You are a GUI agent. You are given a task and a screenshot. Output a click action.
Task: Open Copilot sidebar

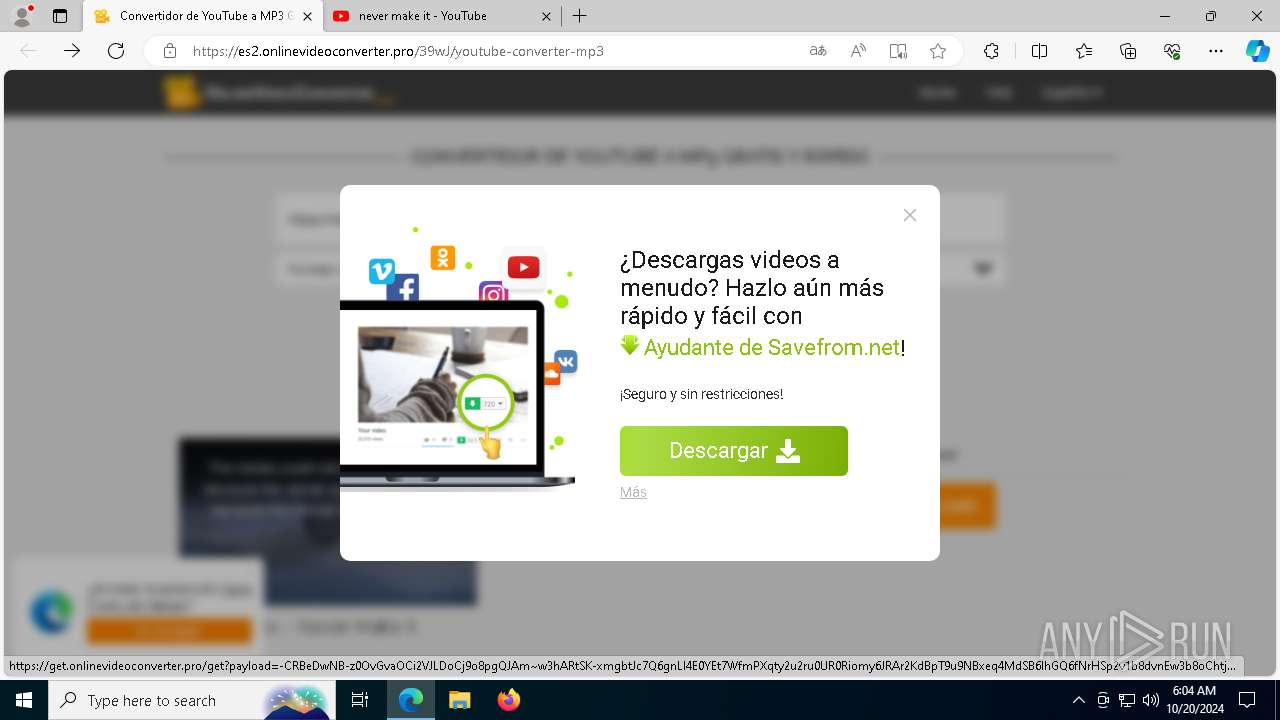point(1257,51)
